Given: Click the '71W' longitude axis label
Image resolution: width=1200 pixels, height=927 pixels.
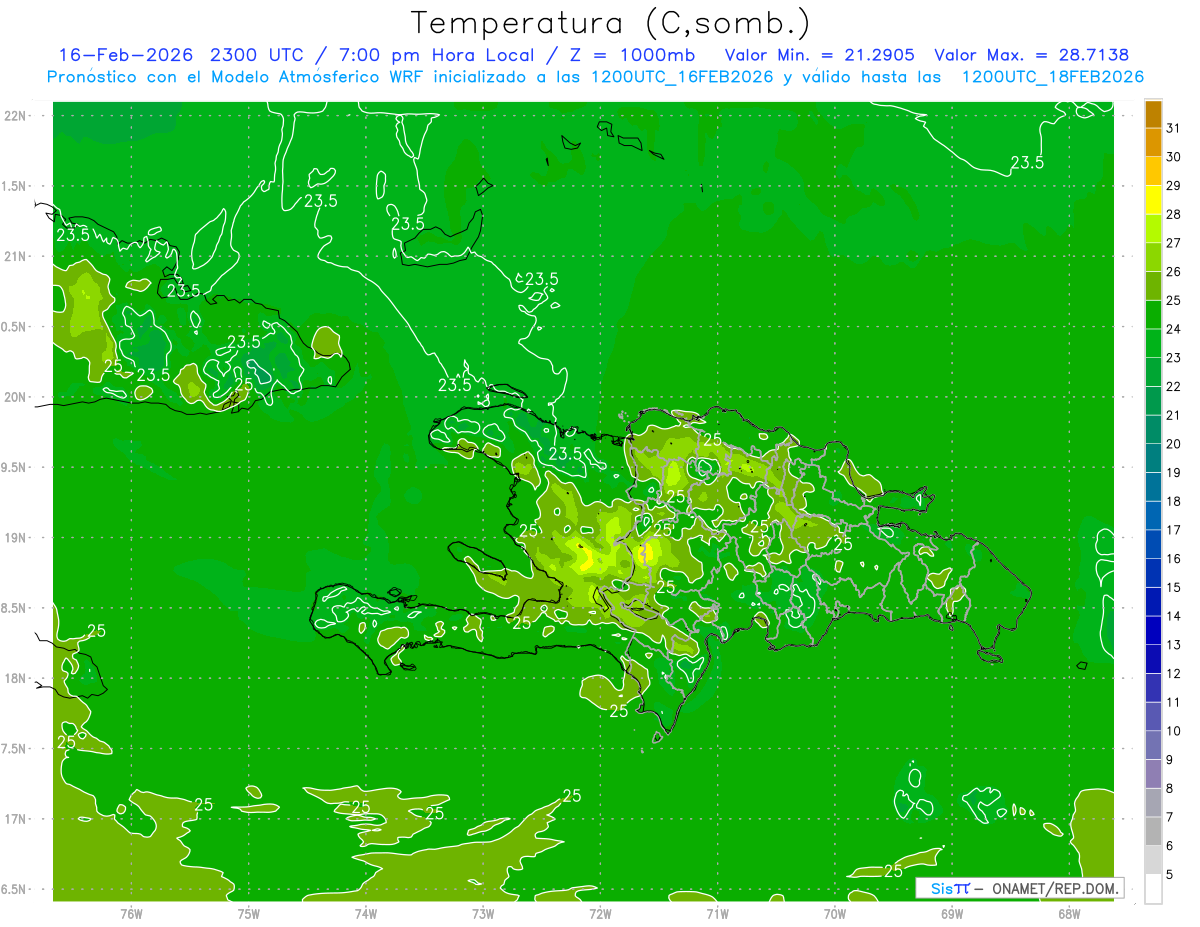Looking at the screenshot, I should (x=717, y=914).
